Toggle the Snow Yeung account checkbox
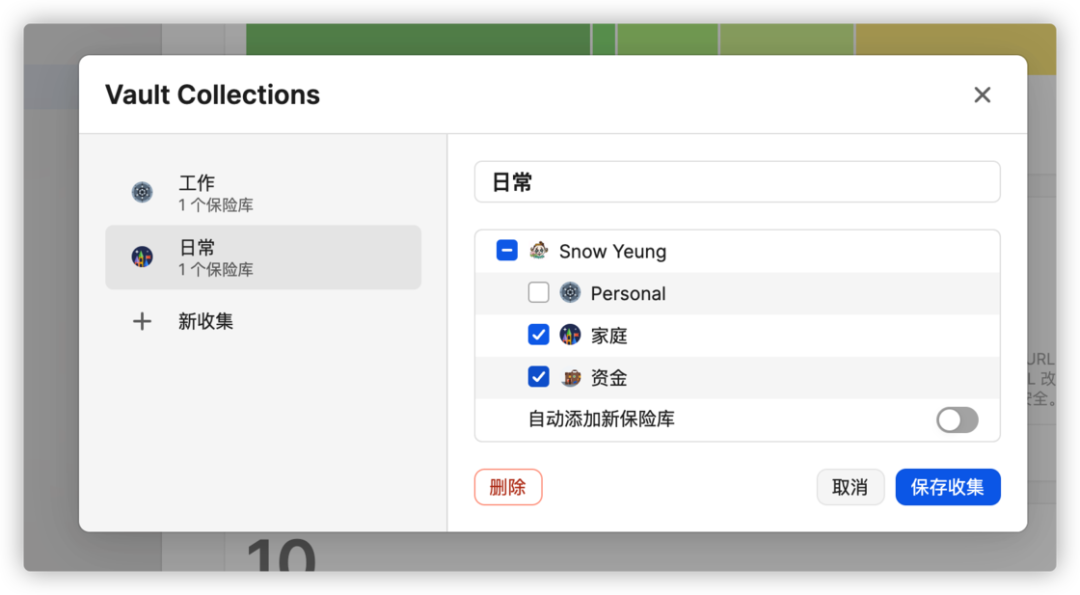Image resolution: width=1080 pixels, height=595 pixels. tap(507, 251)
